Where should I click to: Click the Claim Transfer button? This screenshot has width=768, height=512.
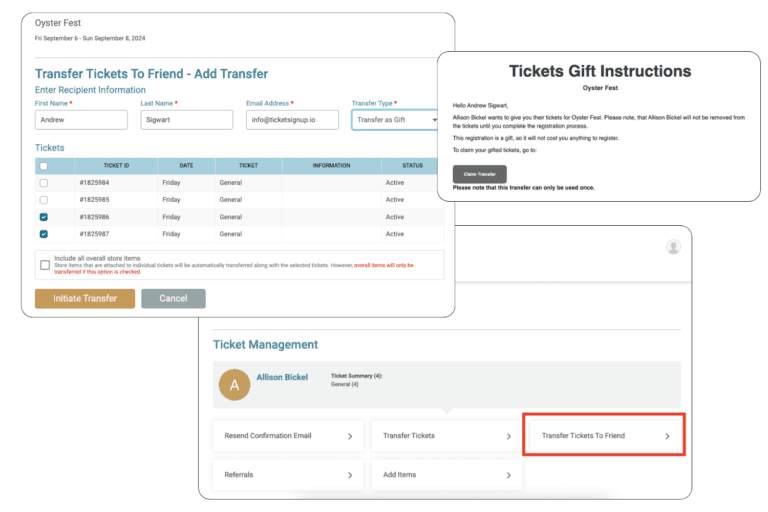pos(479,174)
